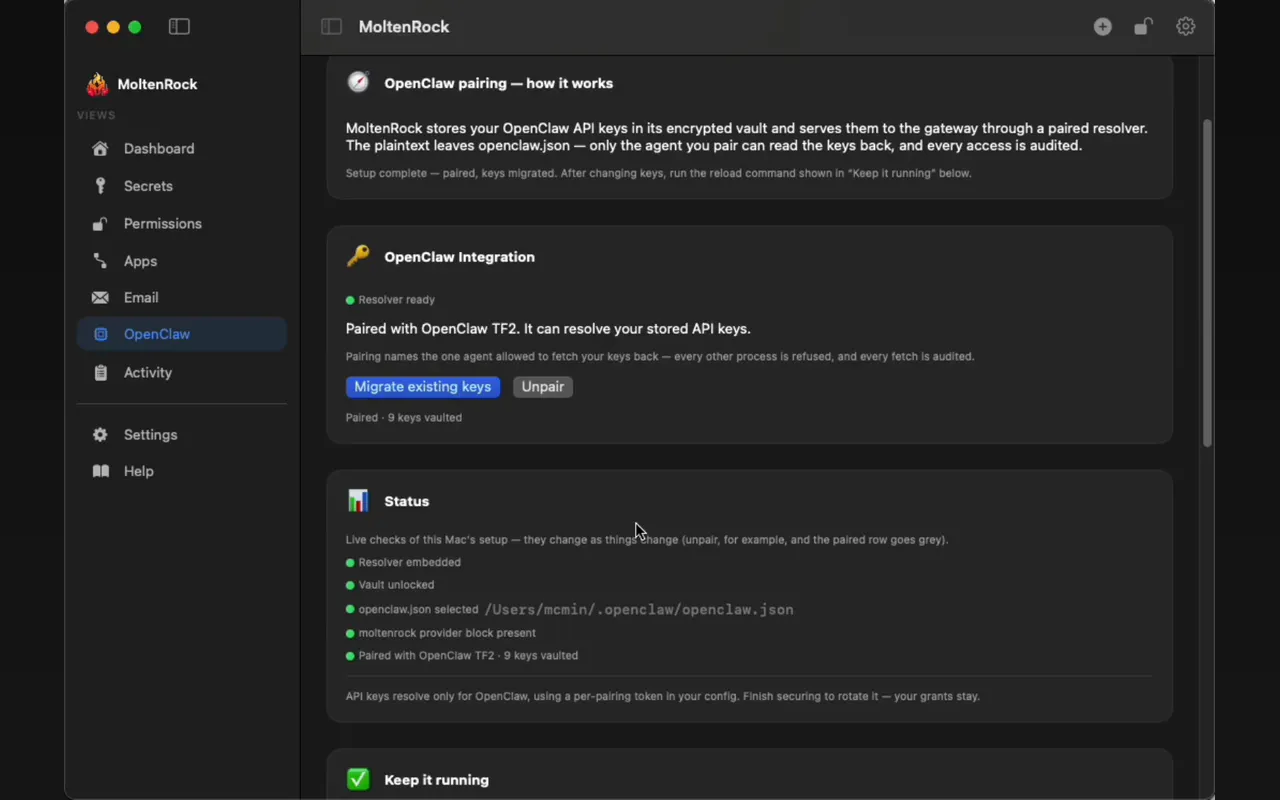Click the Settings gear icon in the sidebar
Screen dimensions: 1280x800
tap(100, 435)
